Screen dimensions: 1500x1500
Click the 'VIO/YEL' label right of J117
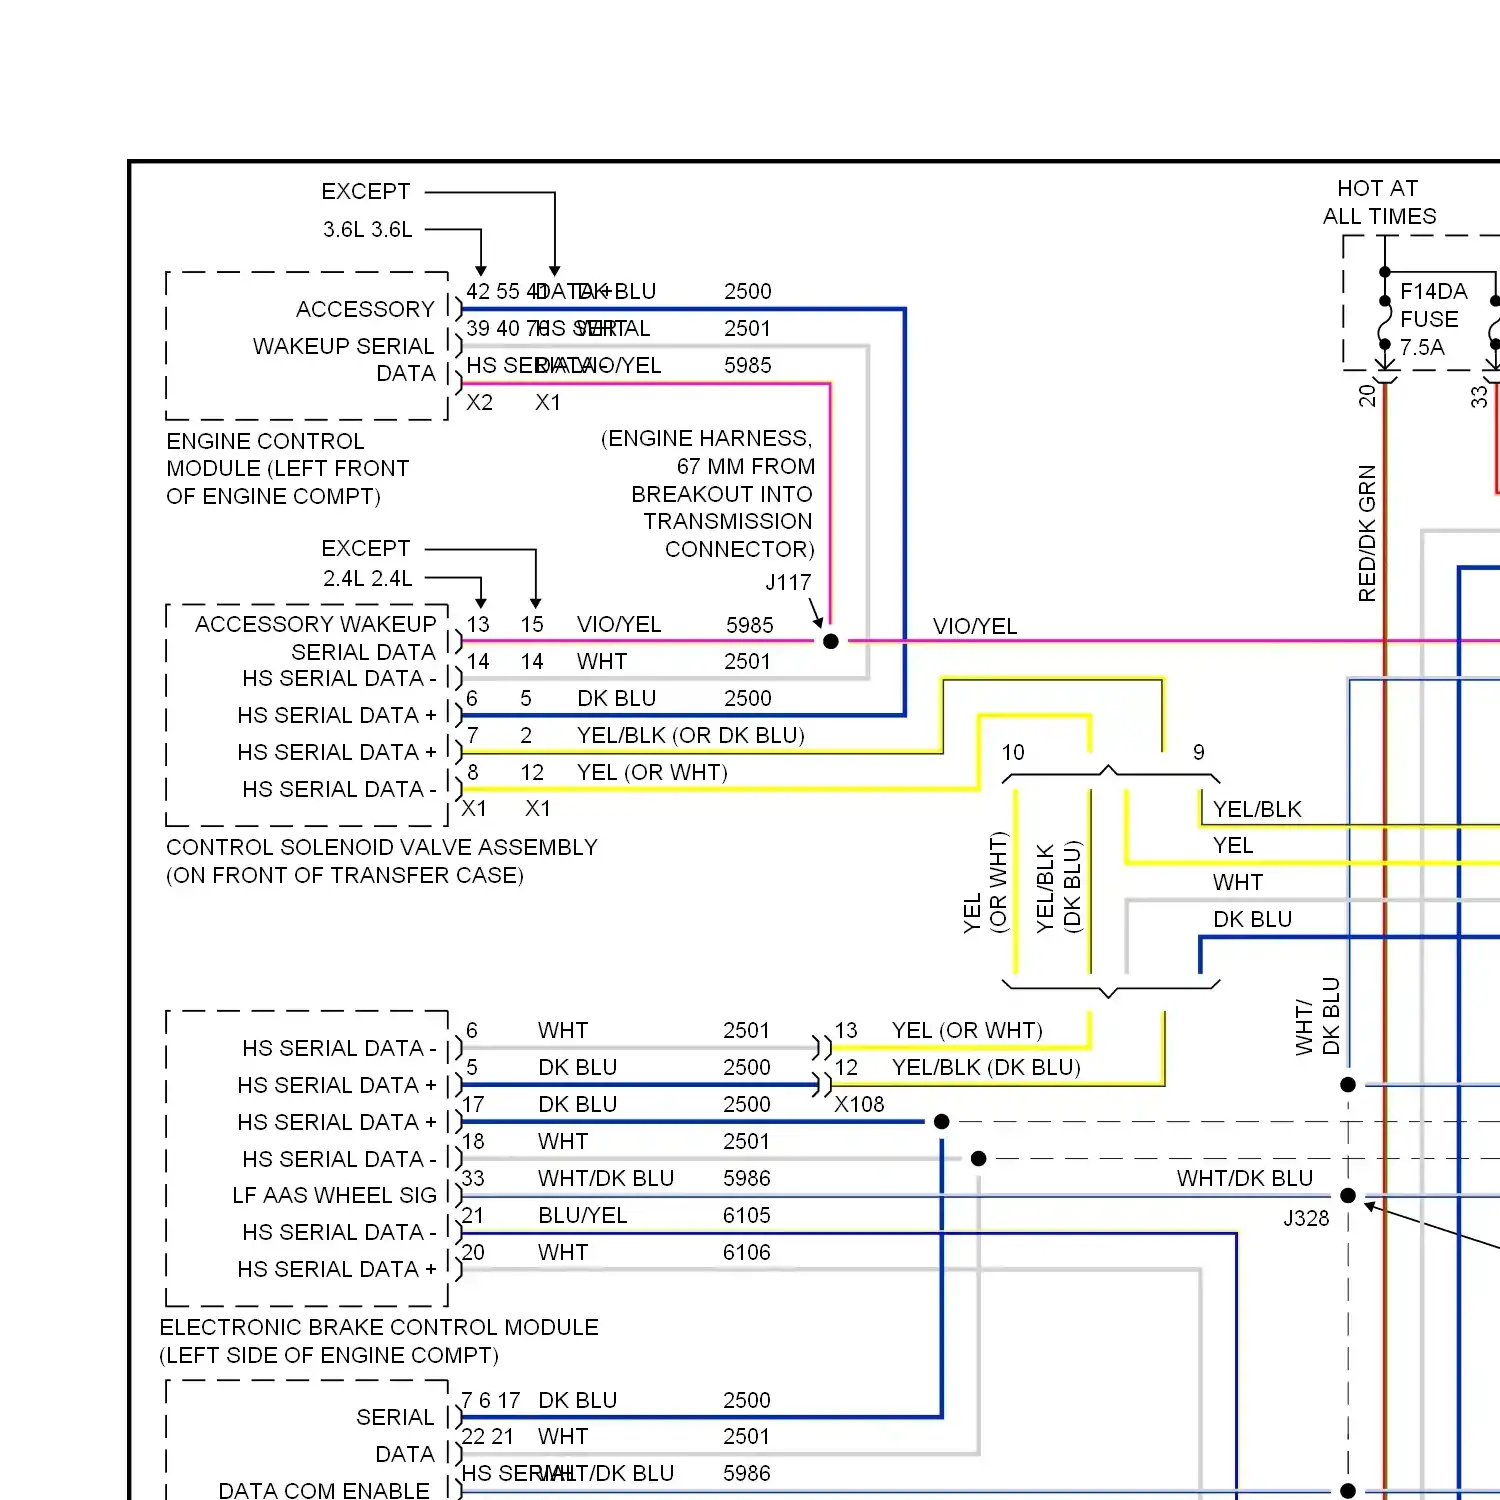point(975,626)
